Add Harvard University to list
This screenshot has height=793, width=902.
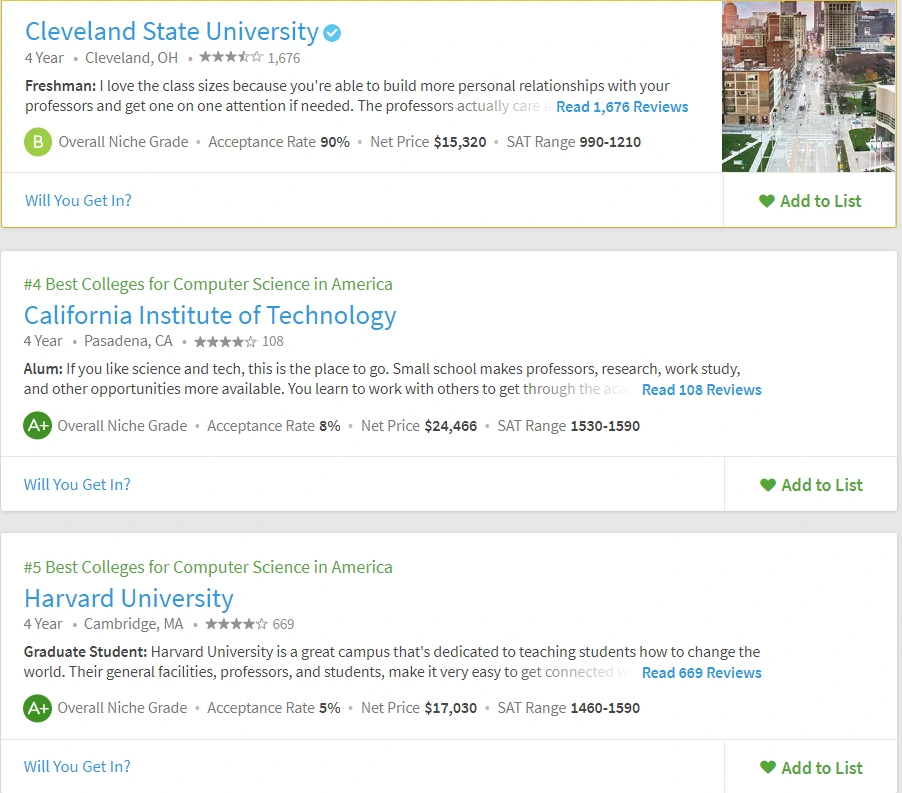(811, 768)
